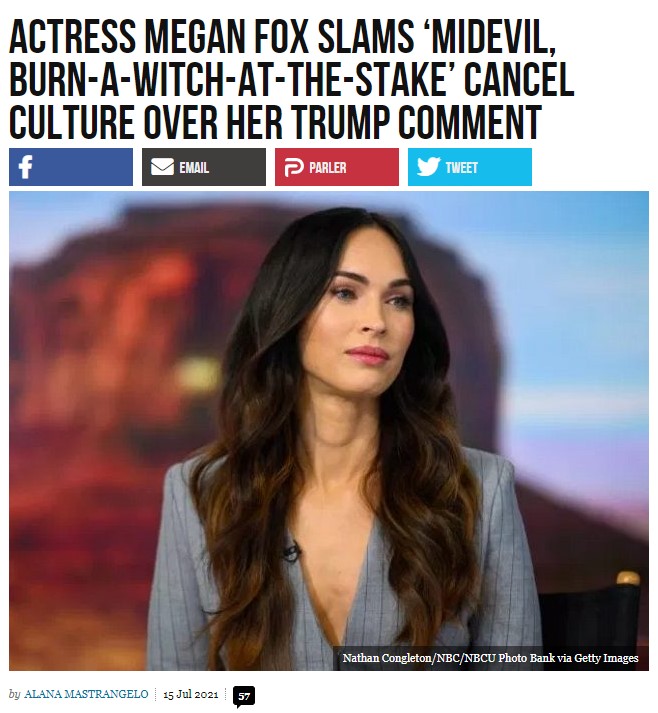Click the Parler "P" logo icon
Image resolution: width=658 pixels, height=713 pixels.
(x=294, y=167)
